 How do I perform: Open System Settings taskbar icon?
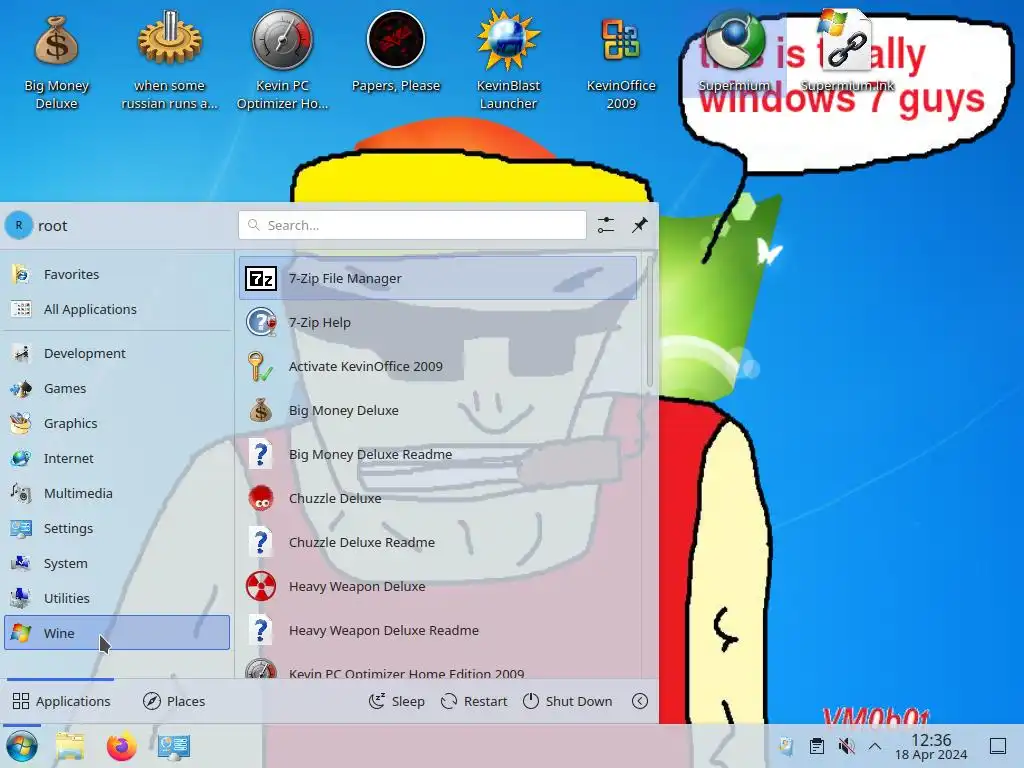pos(174,746)
